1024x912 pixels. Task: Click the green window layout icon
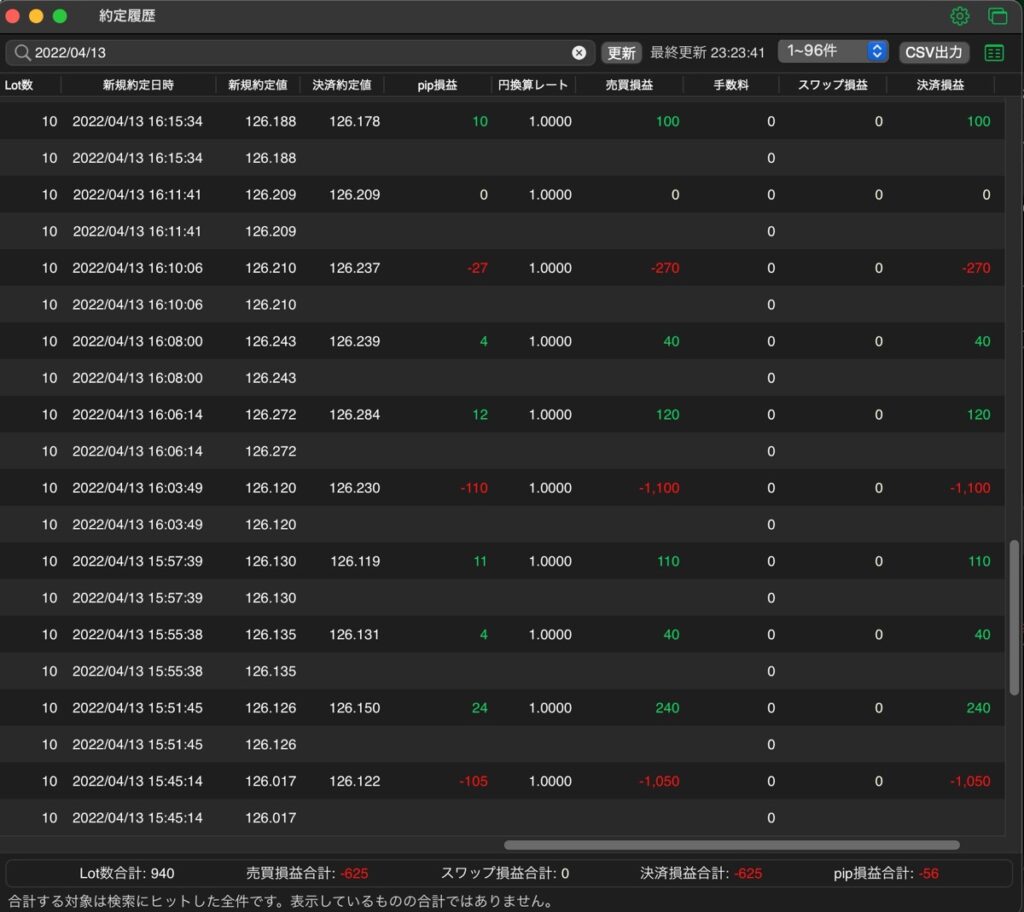997,16
